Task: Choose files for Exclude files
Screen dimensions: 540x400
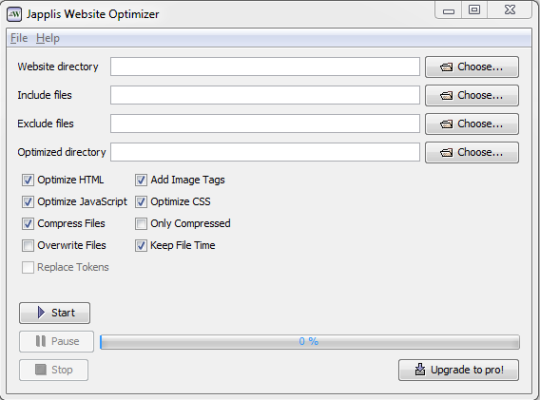Action: [x=472, y=124]
